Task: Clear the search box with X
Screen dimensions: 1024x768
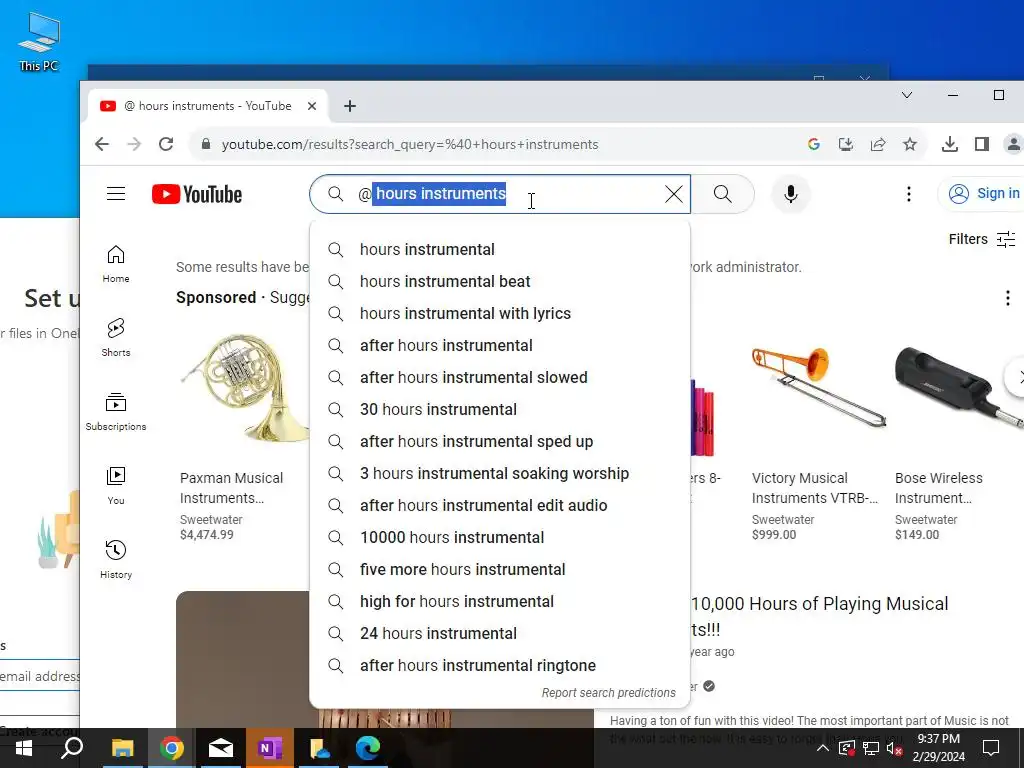Action: click(673, 194)
